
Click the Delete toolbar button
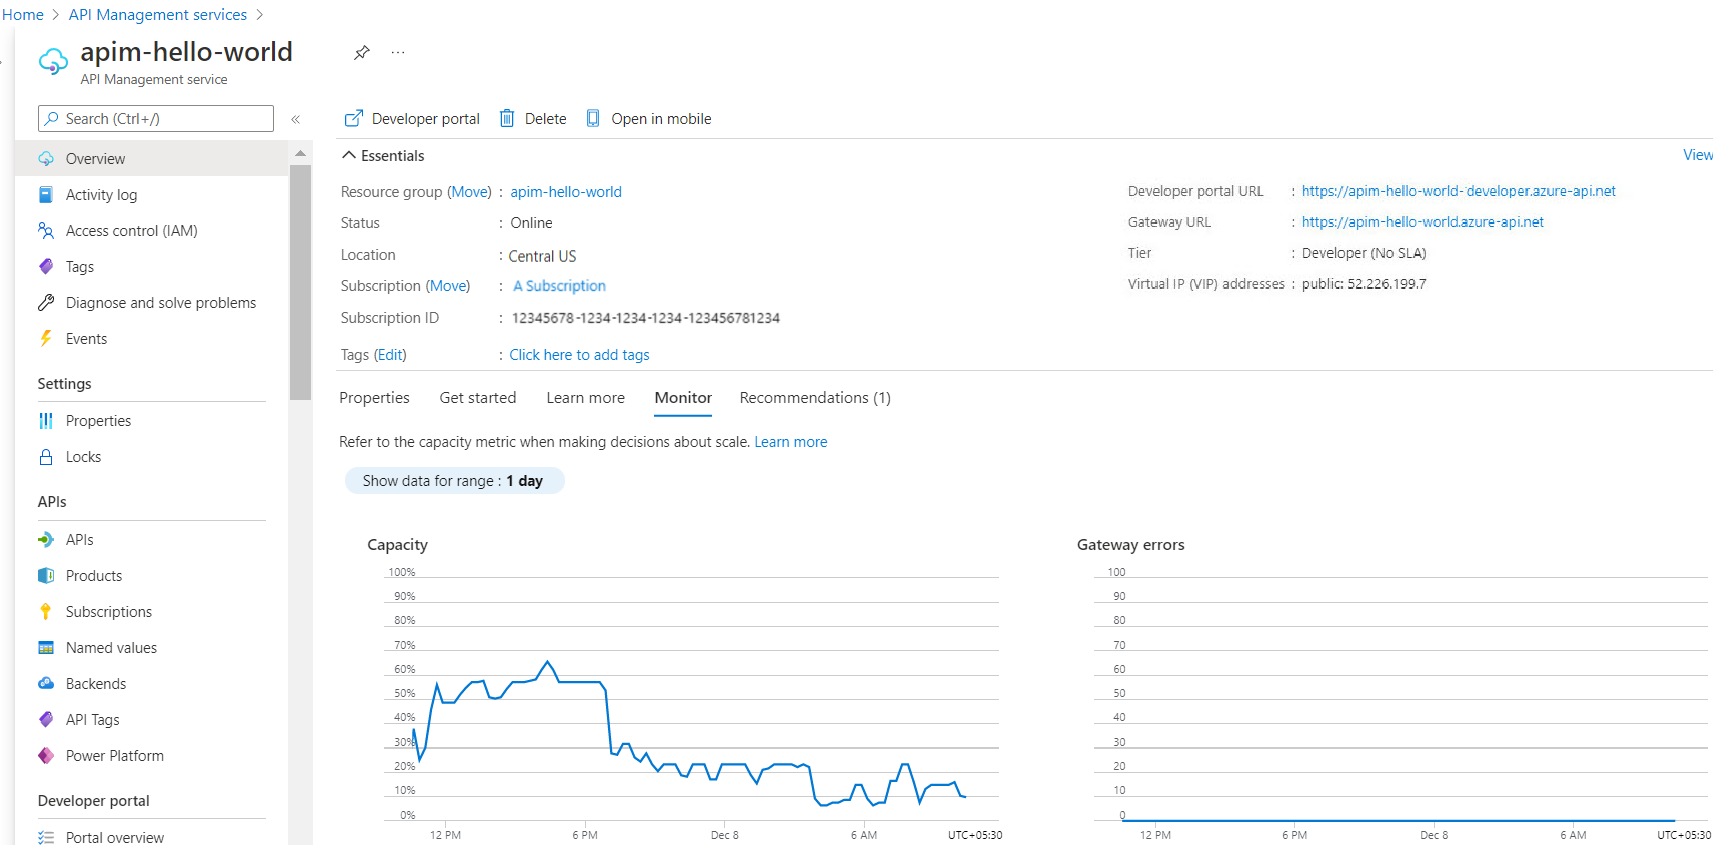[533, 119]
